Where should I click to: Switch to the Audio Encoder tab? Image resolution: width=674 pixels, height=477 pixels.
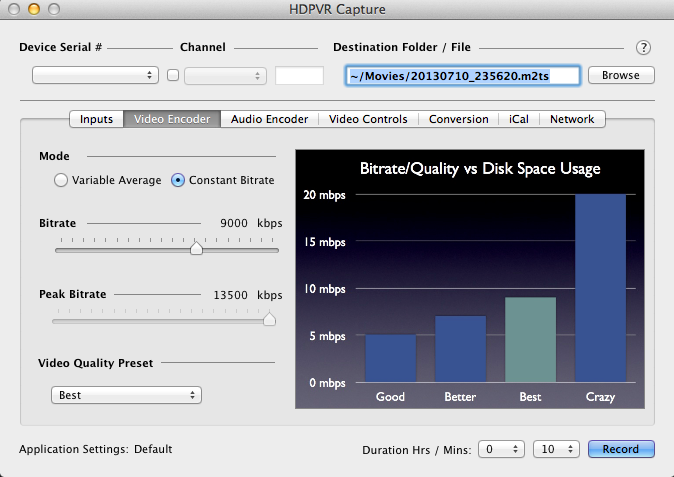click(x=269, y=119)
